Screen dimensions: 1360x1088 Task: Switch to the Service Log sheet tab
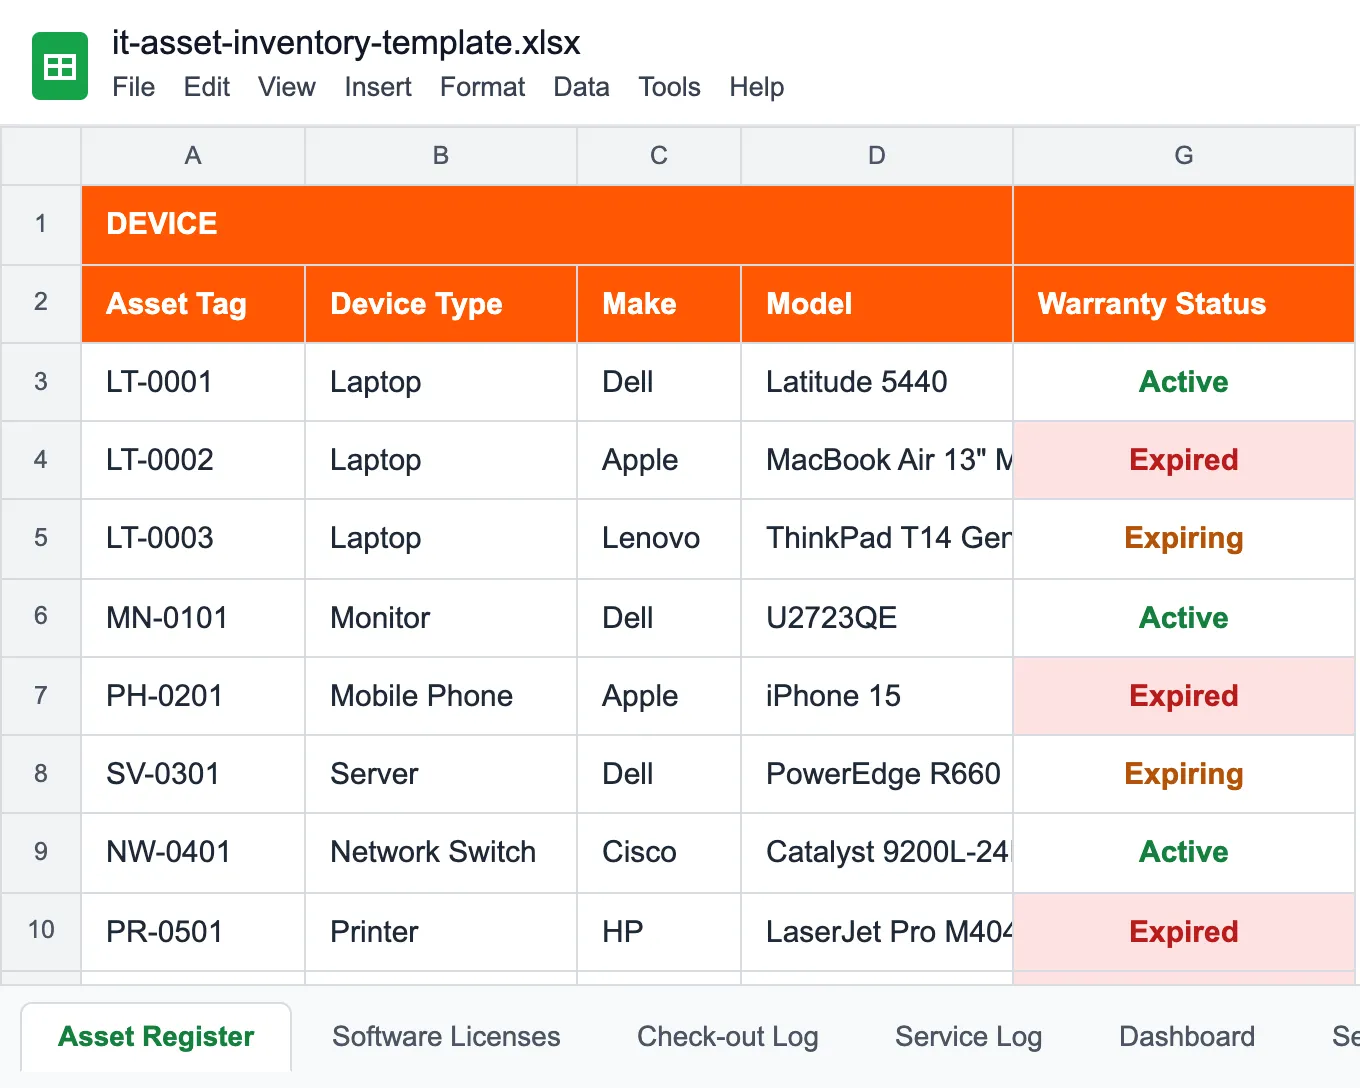point(969,1037)
